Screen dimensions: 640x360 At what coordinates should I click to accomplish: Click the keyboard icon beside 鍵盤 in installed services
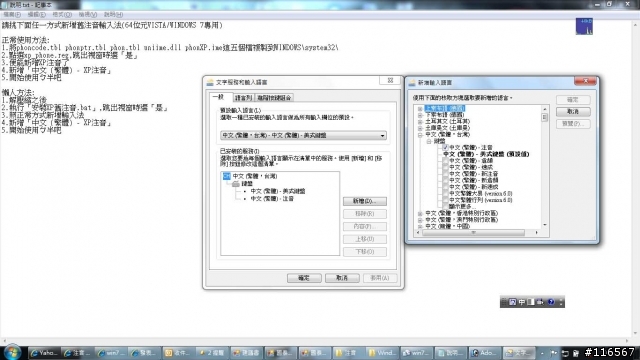click(236, 184)
